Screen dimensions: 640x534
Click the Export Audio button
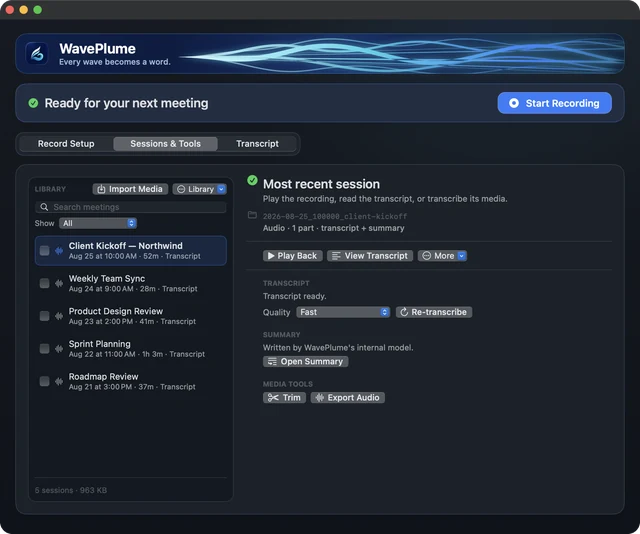pyautogui.click(x=348, y=398)
